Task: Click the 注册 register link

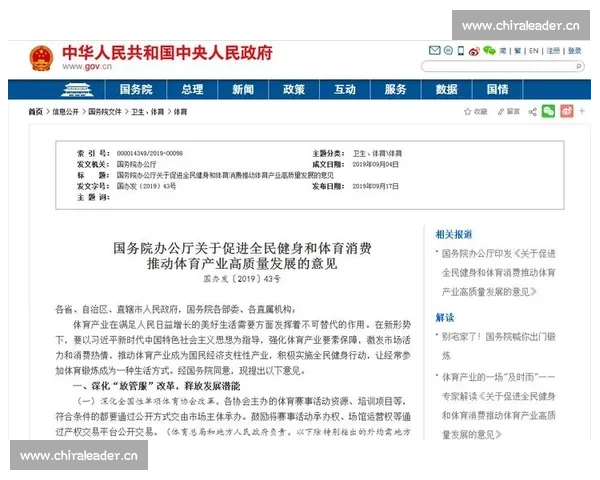Action: tap(553, 51)
